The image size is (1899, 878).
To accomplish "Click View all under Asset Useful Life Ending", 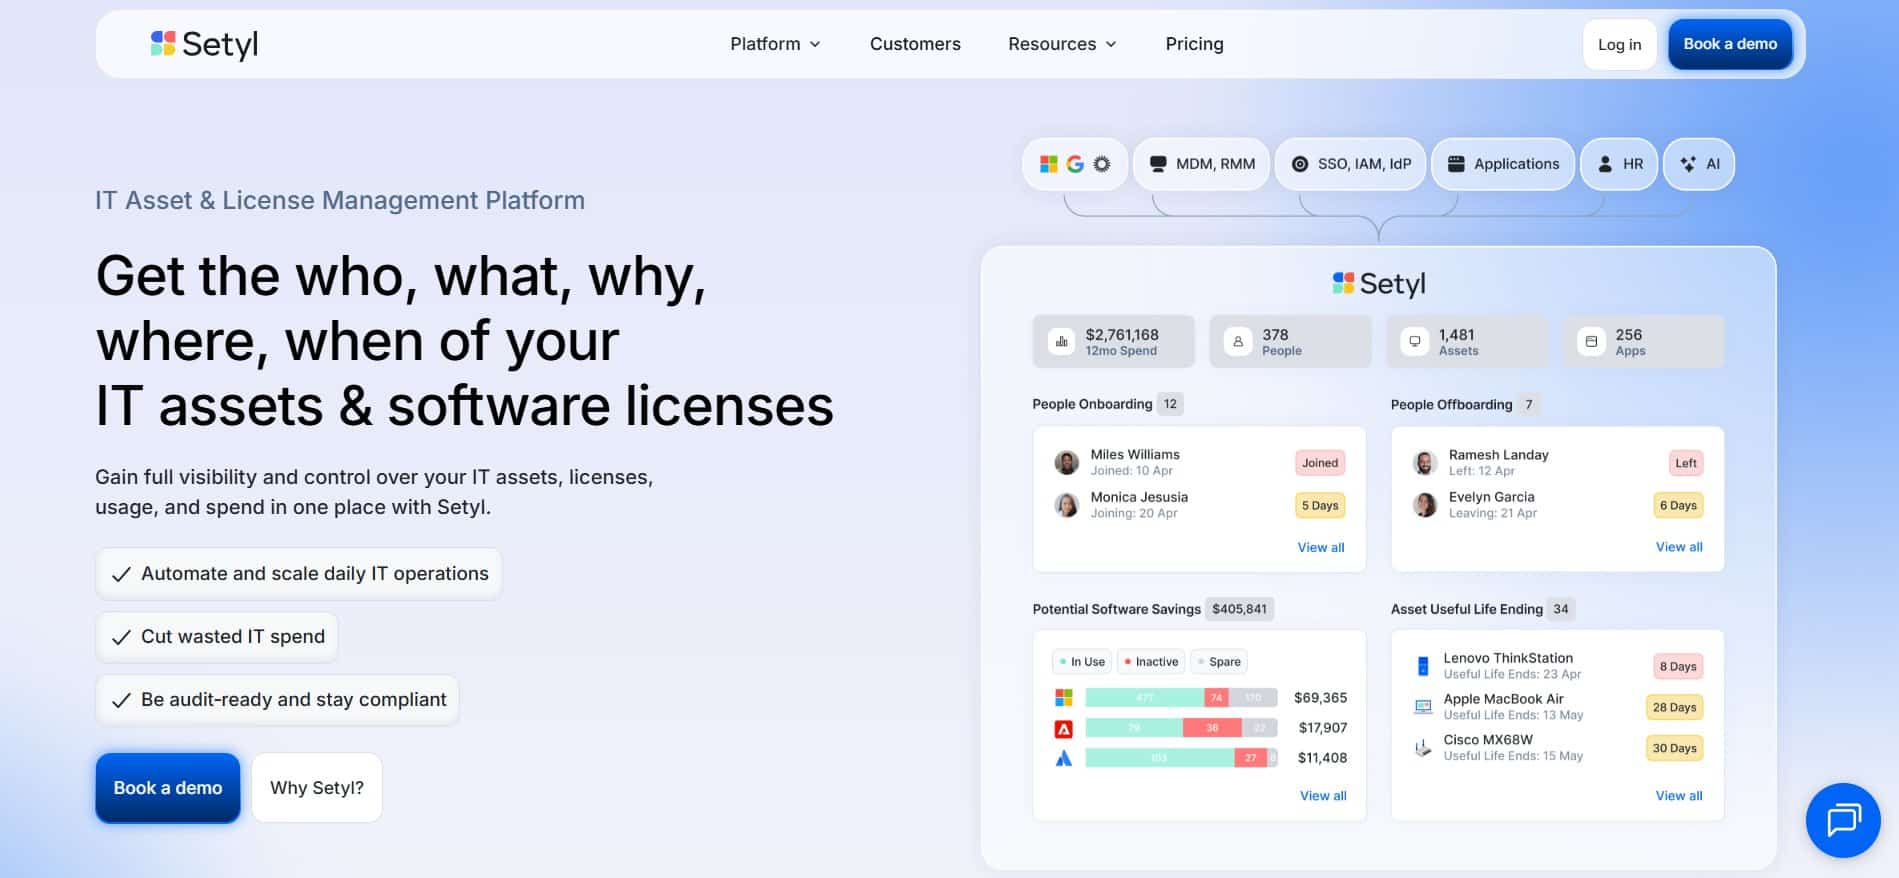I will pos(1679,796).
